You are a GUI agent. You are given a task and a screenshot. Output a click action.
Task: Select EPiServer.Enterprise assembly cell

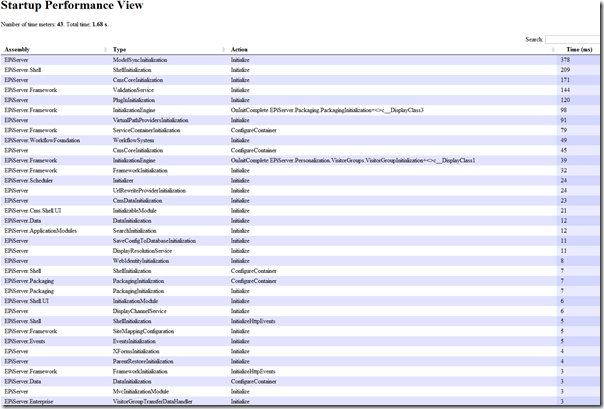click(x=29, y=402)
